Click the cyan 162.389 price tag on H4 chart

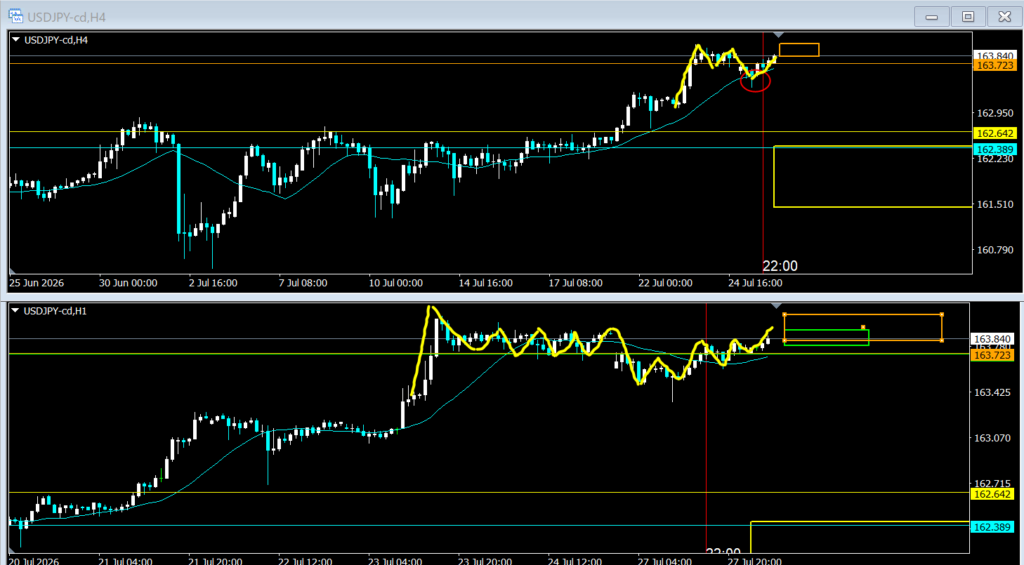point(994,150)
